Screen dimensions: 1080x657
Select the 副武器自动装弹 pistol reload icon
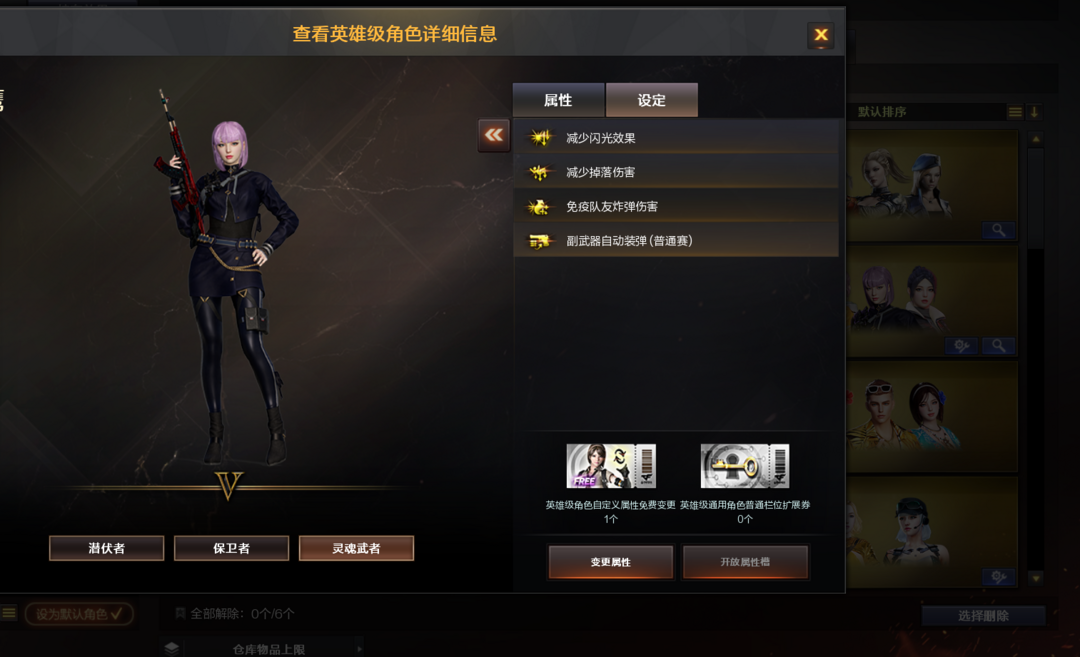(540, 241)
